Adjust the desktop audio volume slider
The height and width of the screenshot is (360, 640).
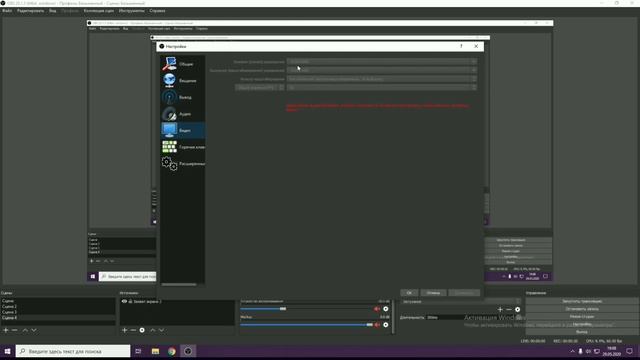306,309
